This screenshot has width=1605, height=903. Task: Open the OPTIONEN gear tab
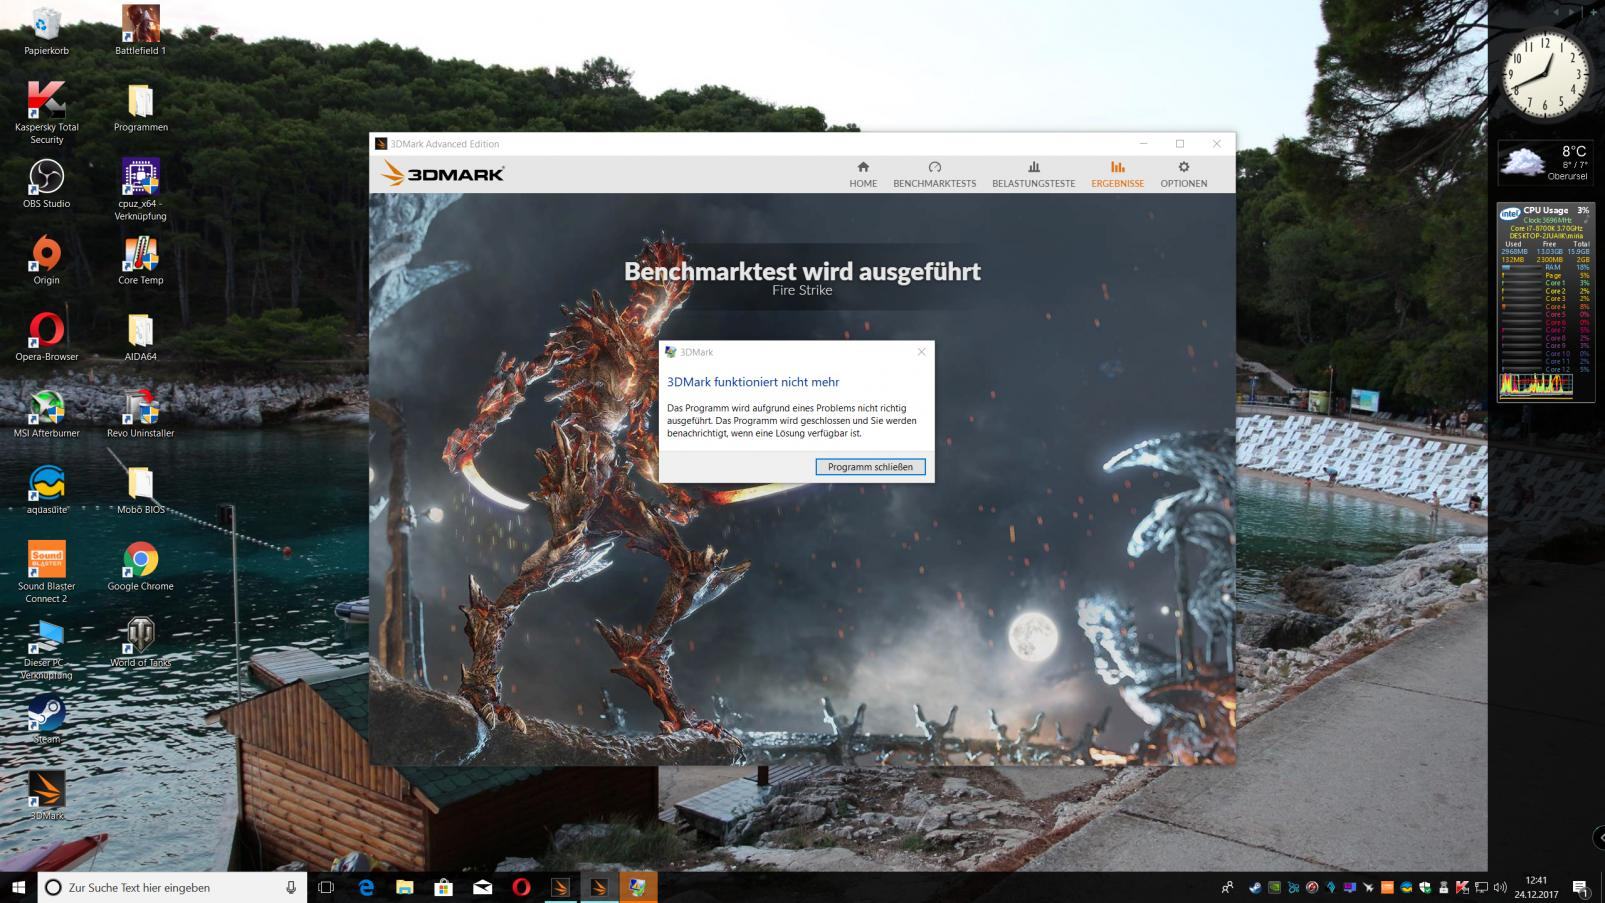1183,174
